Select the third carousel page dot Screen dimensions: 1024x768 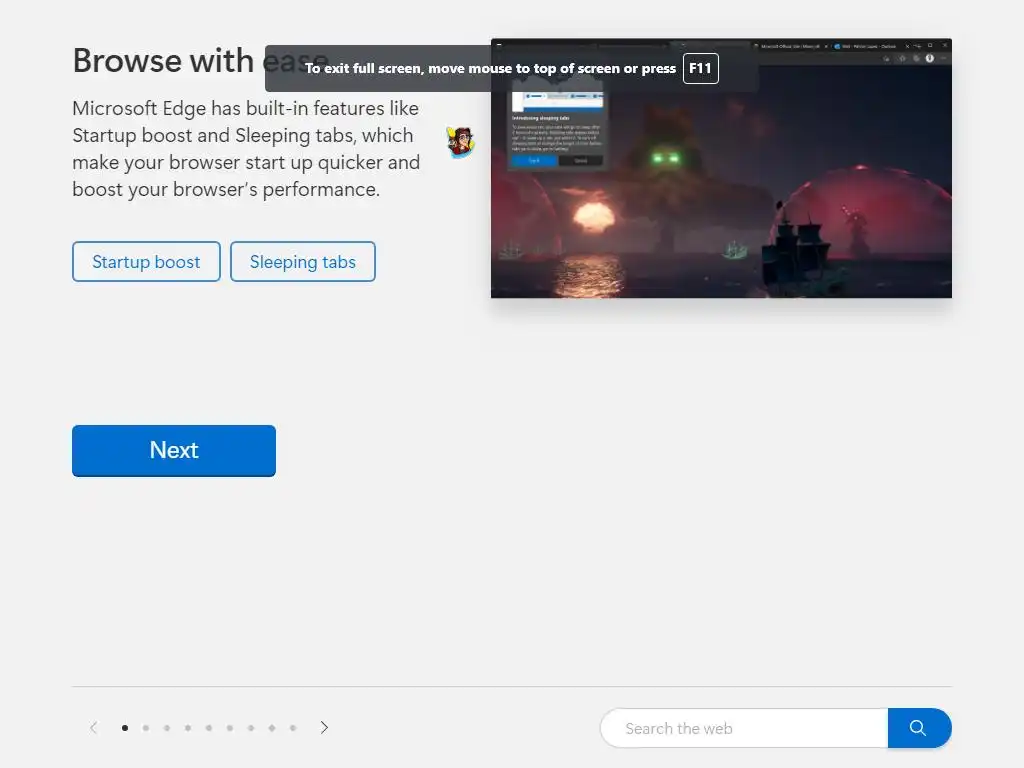[x=167, y=728]
